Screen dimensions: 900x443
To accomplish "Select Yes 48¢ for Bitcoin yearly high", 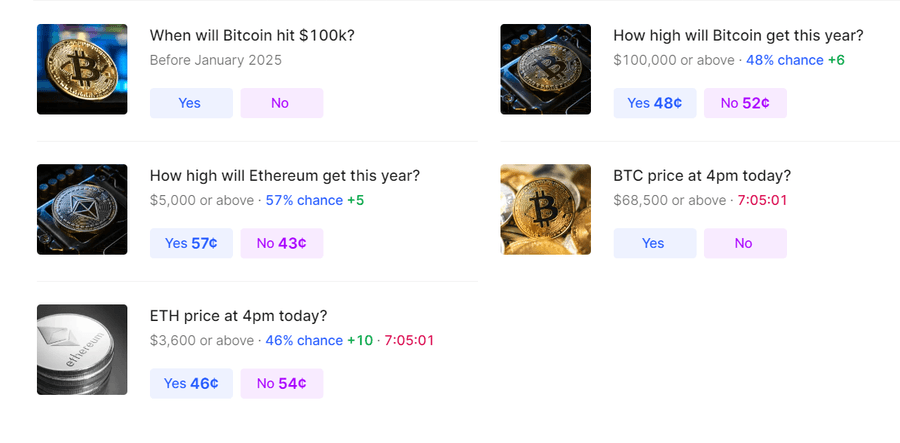I will pyautogui.click(x=654, y=103).
